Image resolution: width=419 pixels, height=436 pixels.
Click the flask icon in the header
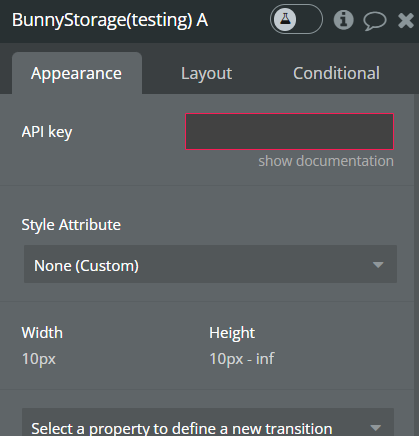pos(285,19)
